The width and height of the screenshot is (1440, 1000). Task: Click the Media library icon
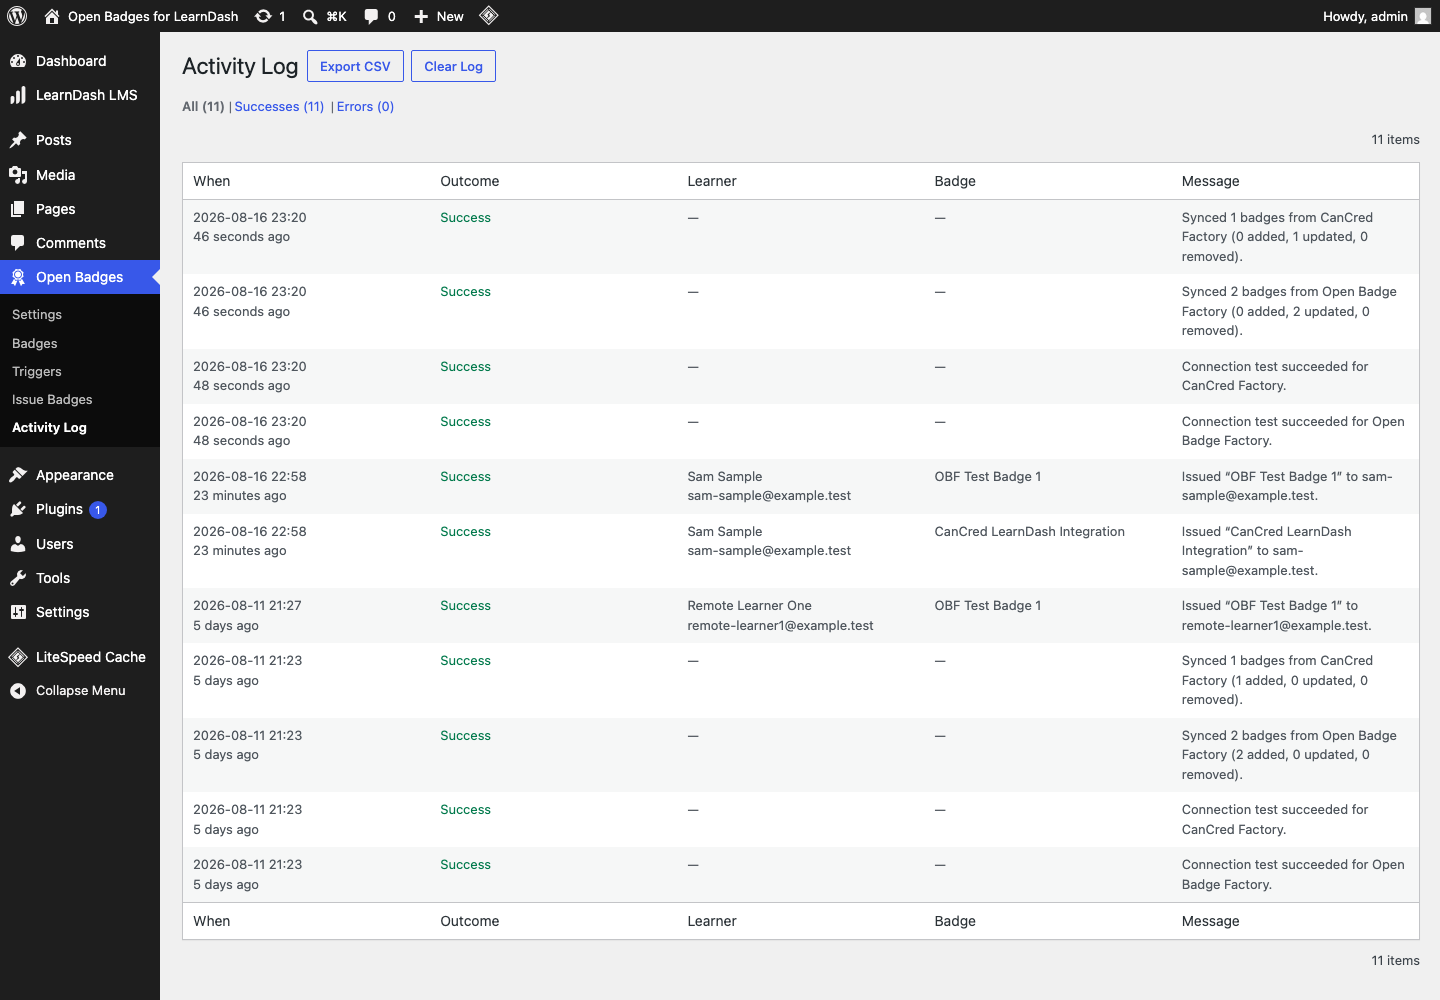(x=18, y=175)
